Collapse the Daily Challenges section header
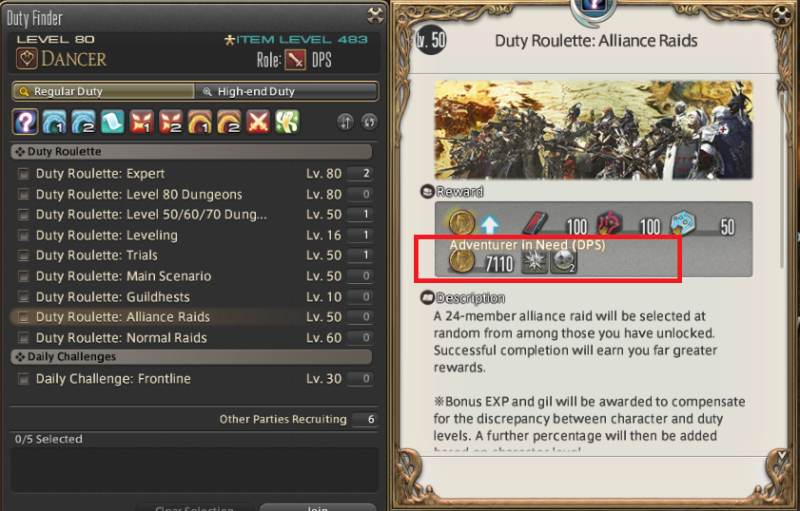 (x=191, y=356)
